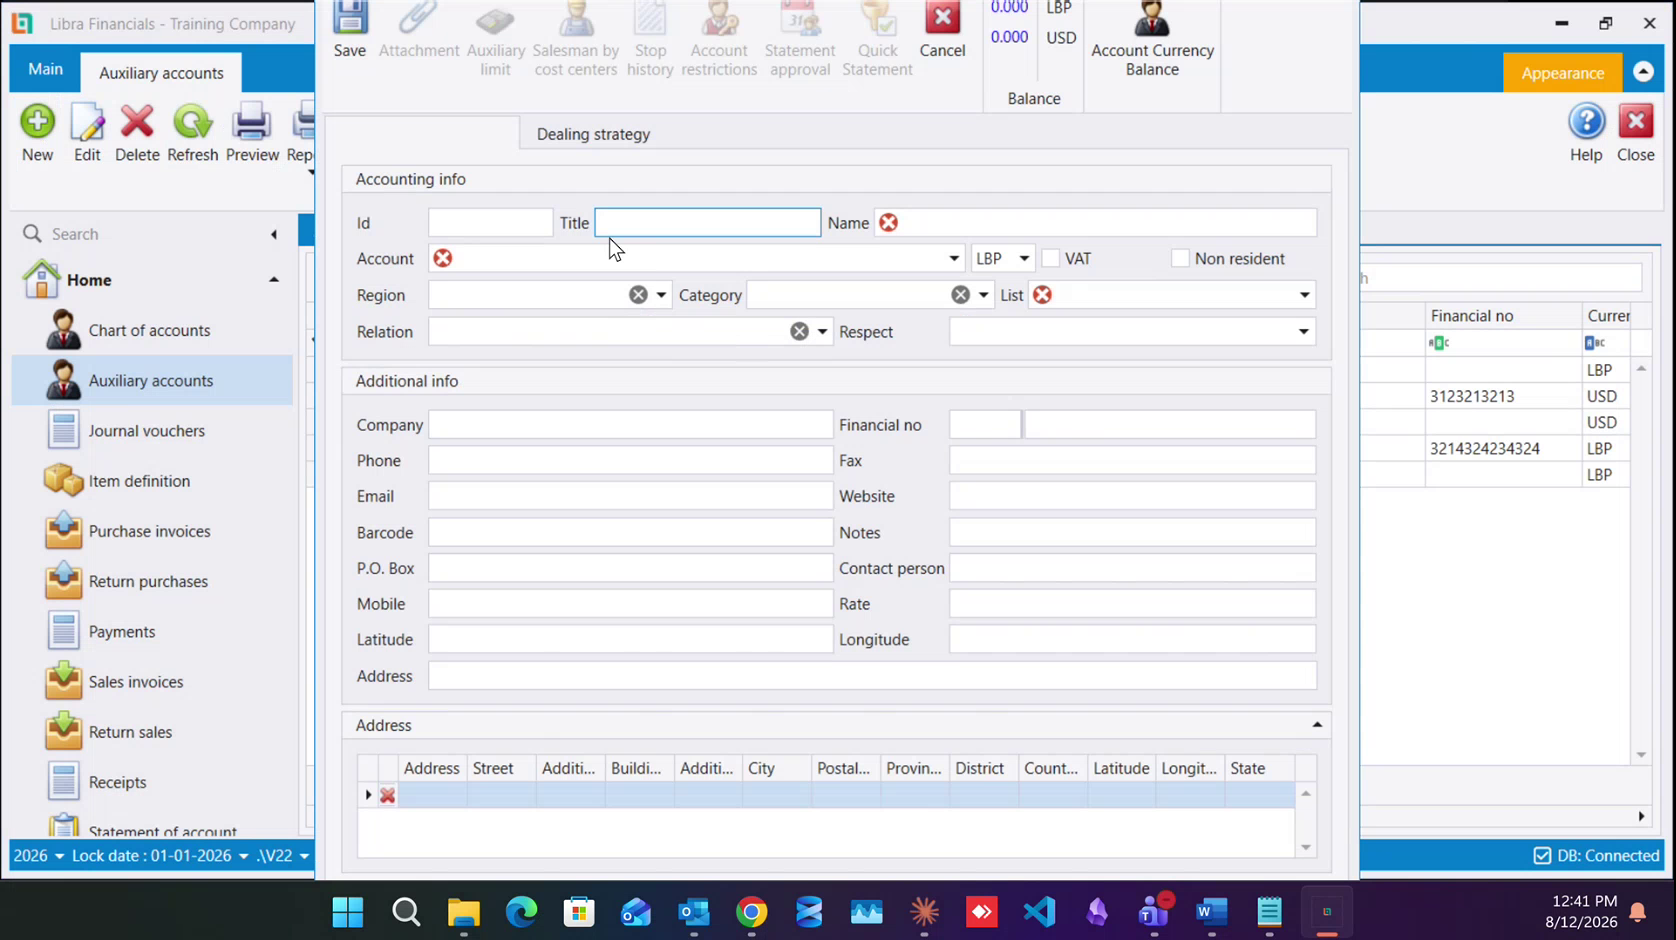Click the Id input field
The height and width of the screenshot is (940, 1676).
point(490,223)
